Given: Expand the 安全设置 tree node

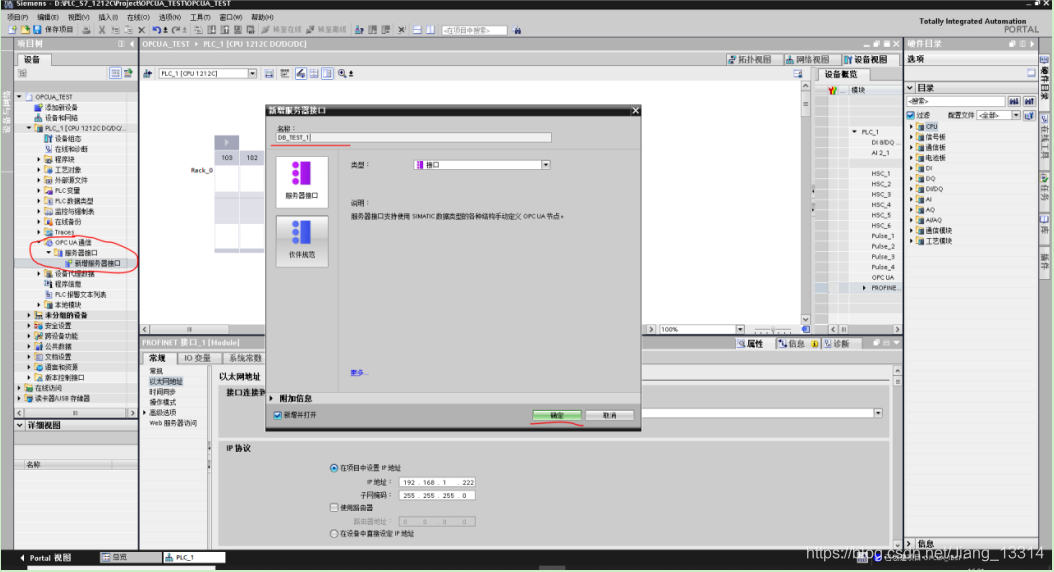Looking at the screenshot, I should [x=29, y=326].
